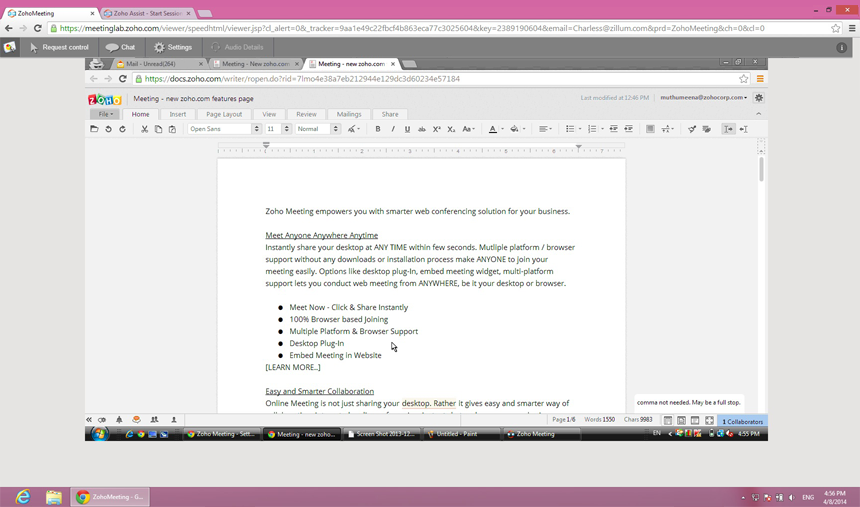Click Untitled - Paint in remote taskbar
Viewport: 860px width, 507px height.
(x=461, y=434)
